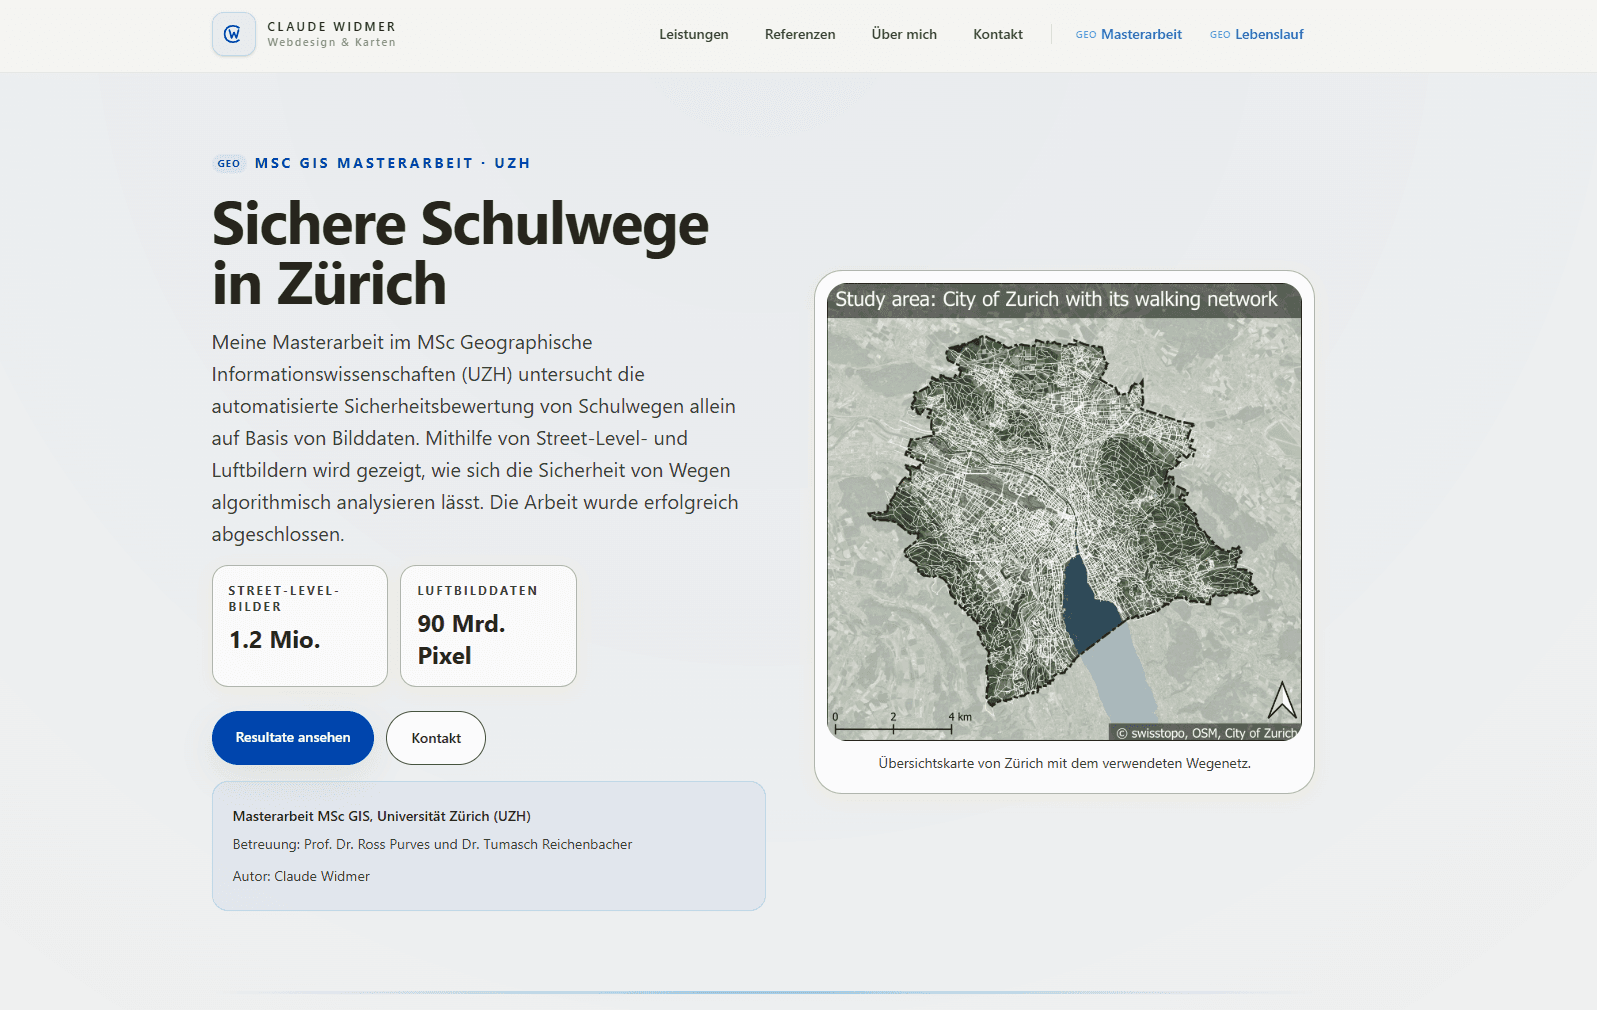This screenshot has height=1010, width=1597.
Task: Click the Street-Level-Bilder 1.2 Mio. card
Action: tap(300, 626)
